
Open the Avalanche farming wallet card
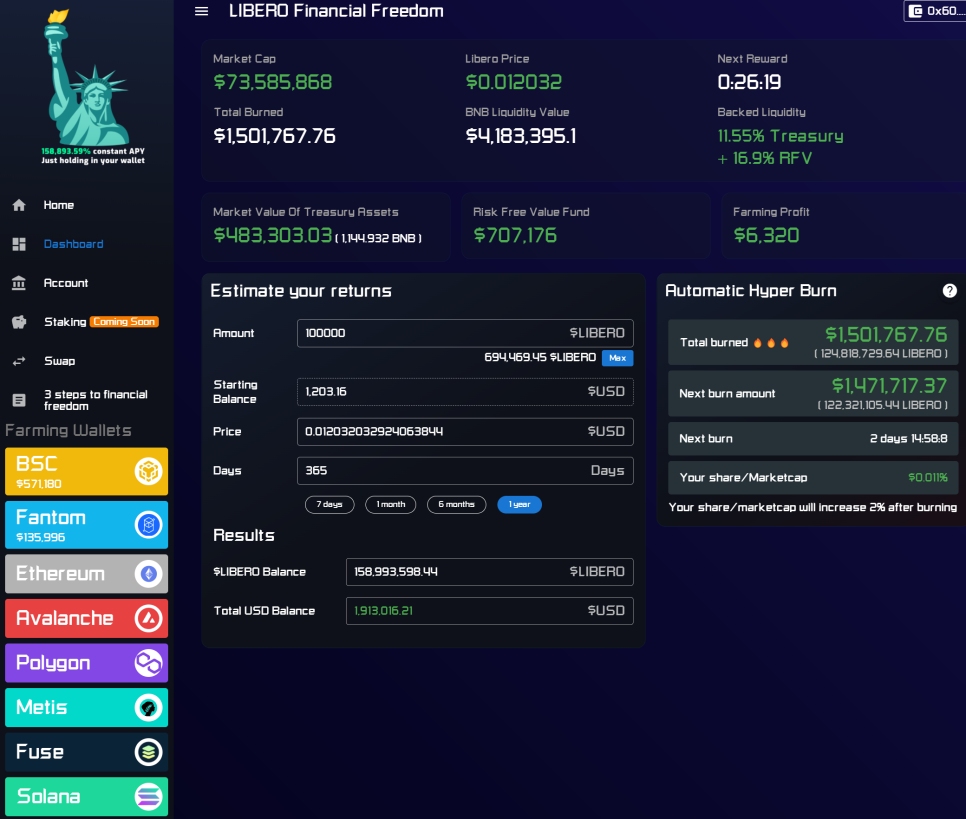click(86, 618)
